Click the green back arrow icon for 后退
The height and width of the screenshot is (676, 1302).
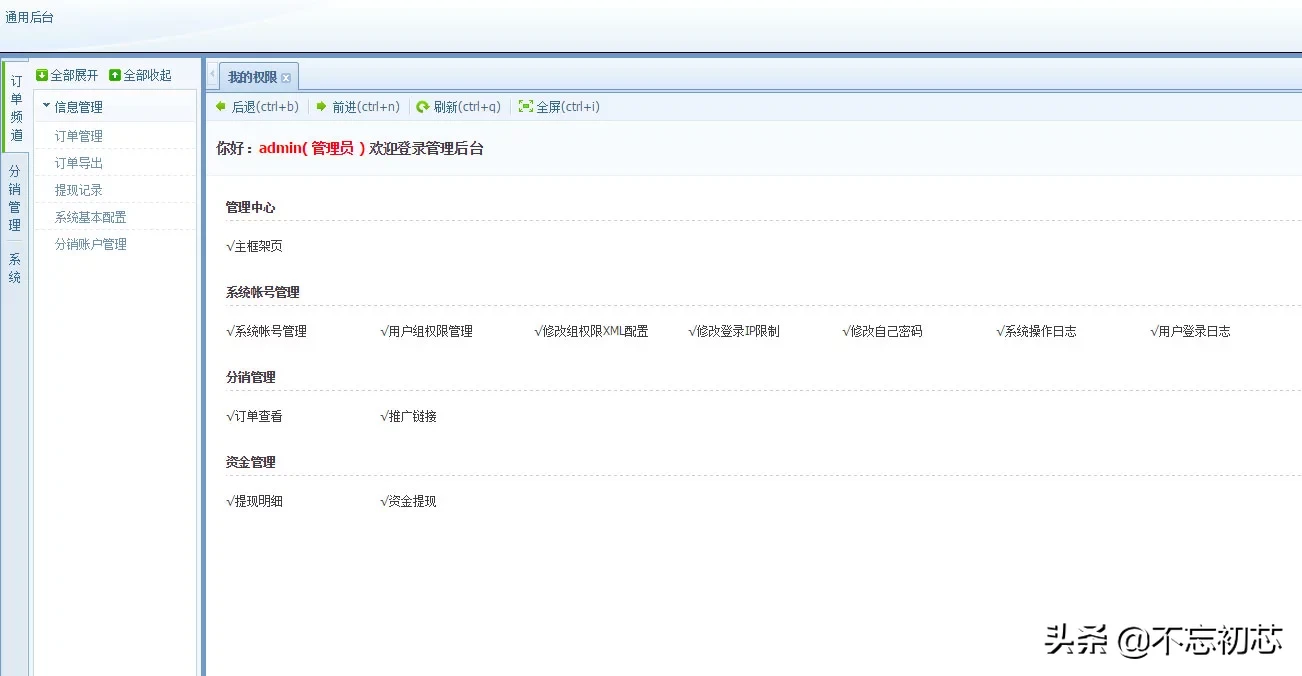coord(221,106)
